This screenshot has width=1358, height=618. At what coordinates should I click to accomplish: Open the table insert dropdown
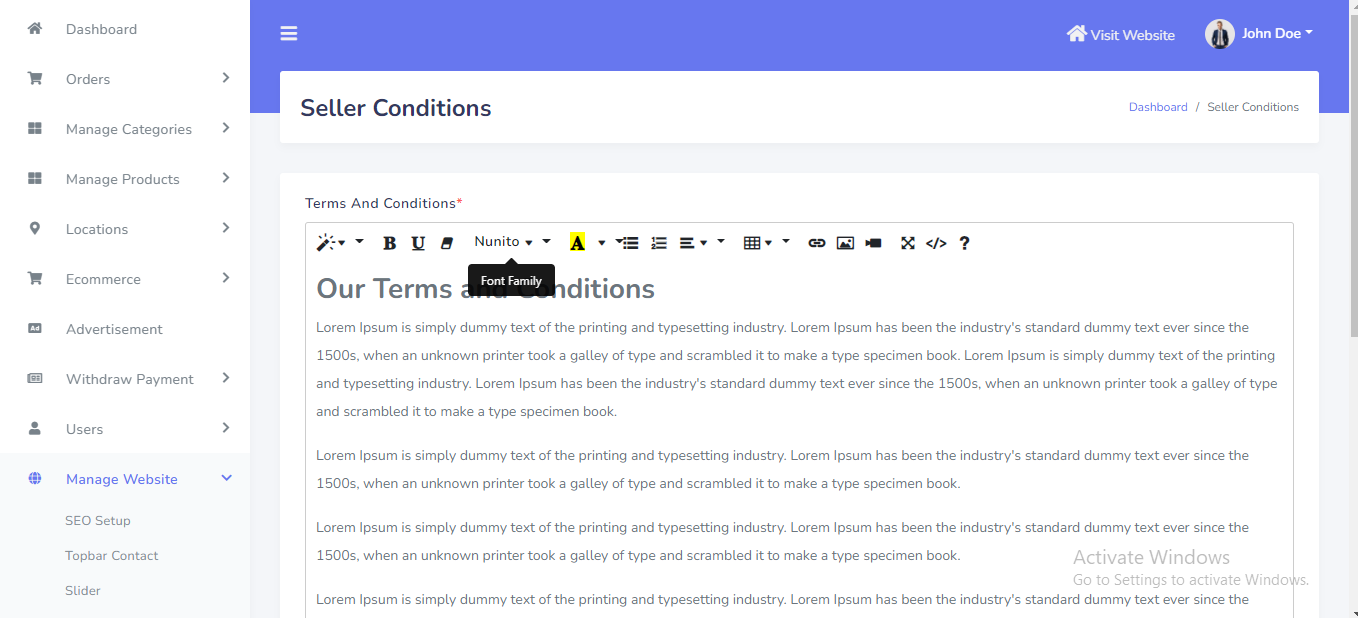pos(757,243)
